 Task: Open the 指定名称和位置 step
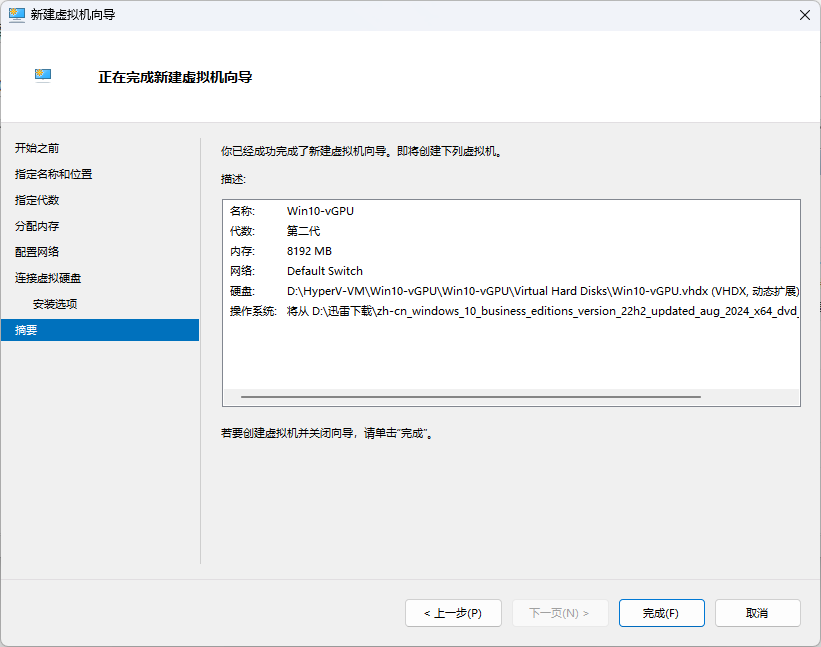click(53, 174)
